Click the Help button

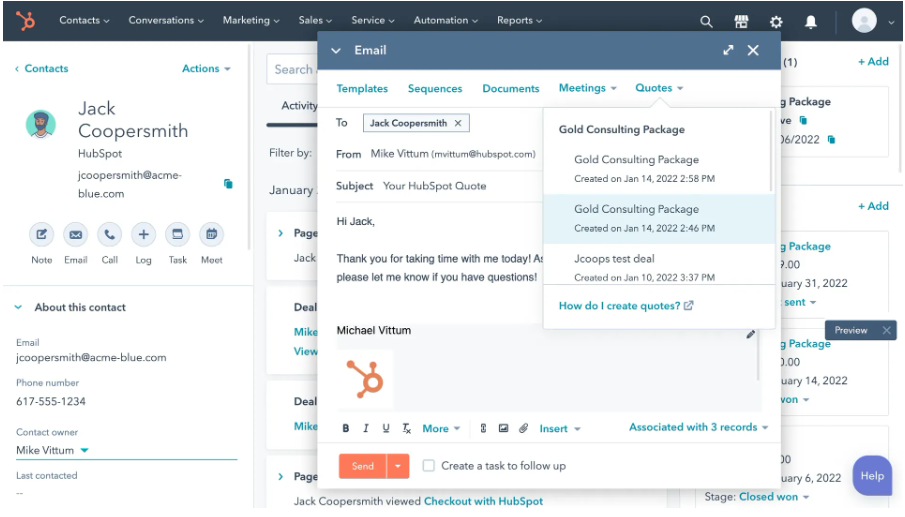872,475
